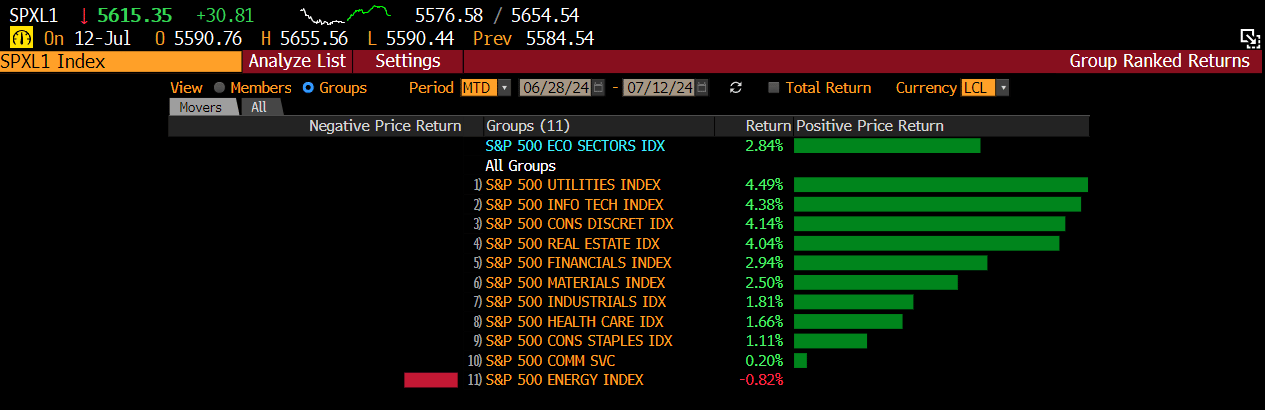Click the 2.84% return for ECO SECTORS
Screen dimensions: 1265x410
(x=764, y=146)
